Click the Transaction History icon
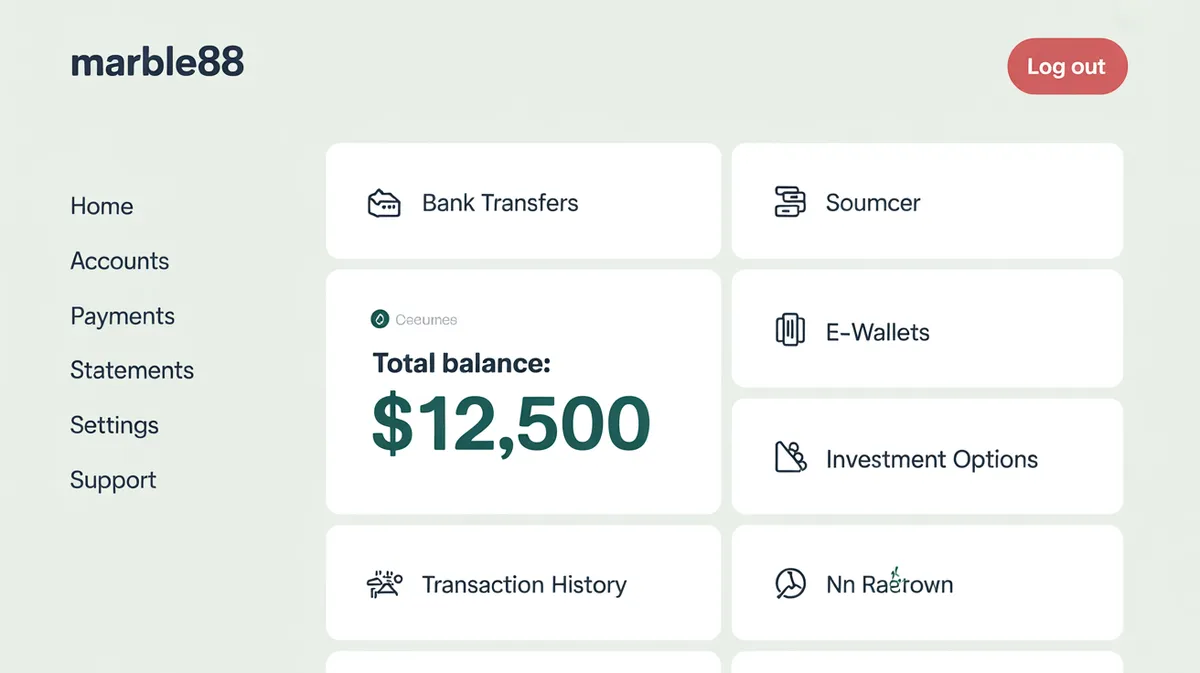This screenshot has width=1200, height=673. tap(384, 584)
